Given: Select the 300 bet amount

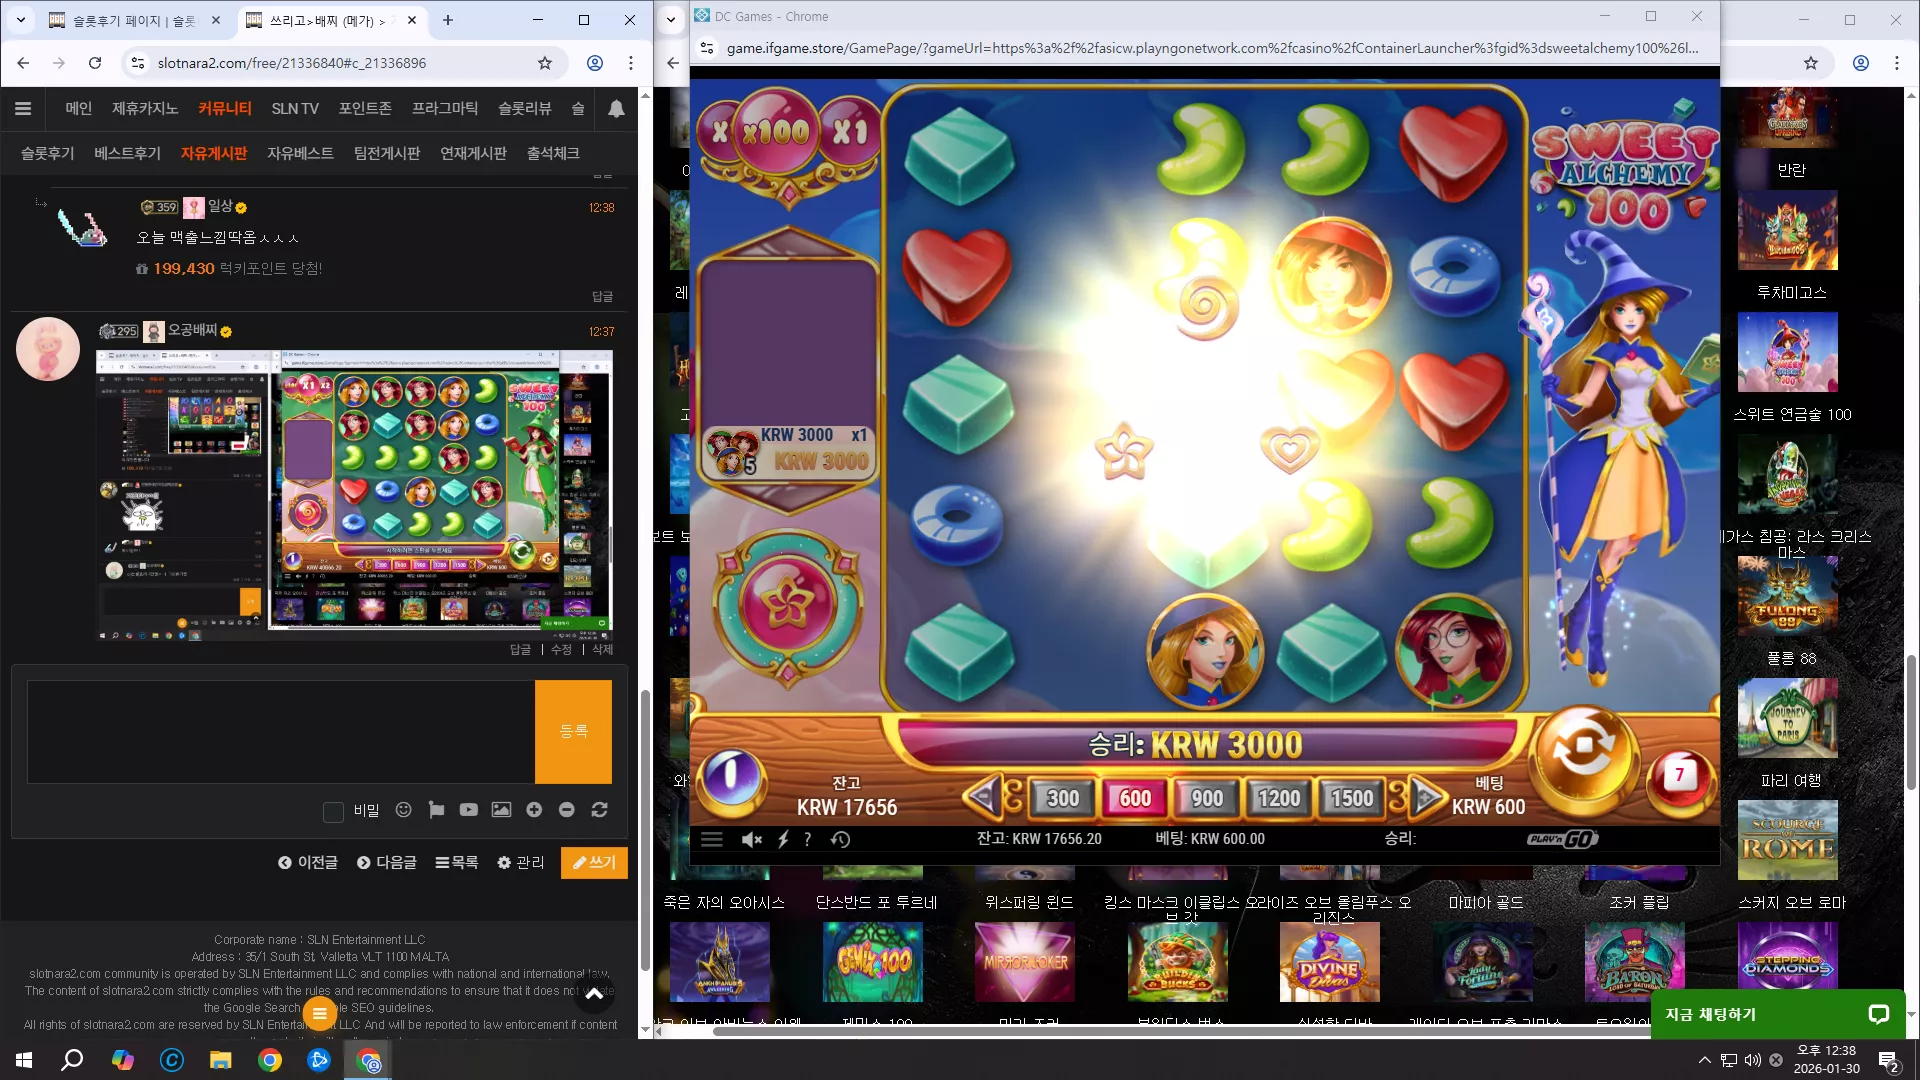Looking at the screenshot, I should pos(1062,798).
